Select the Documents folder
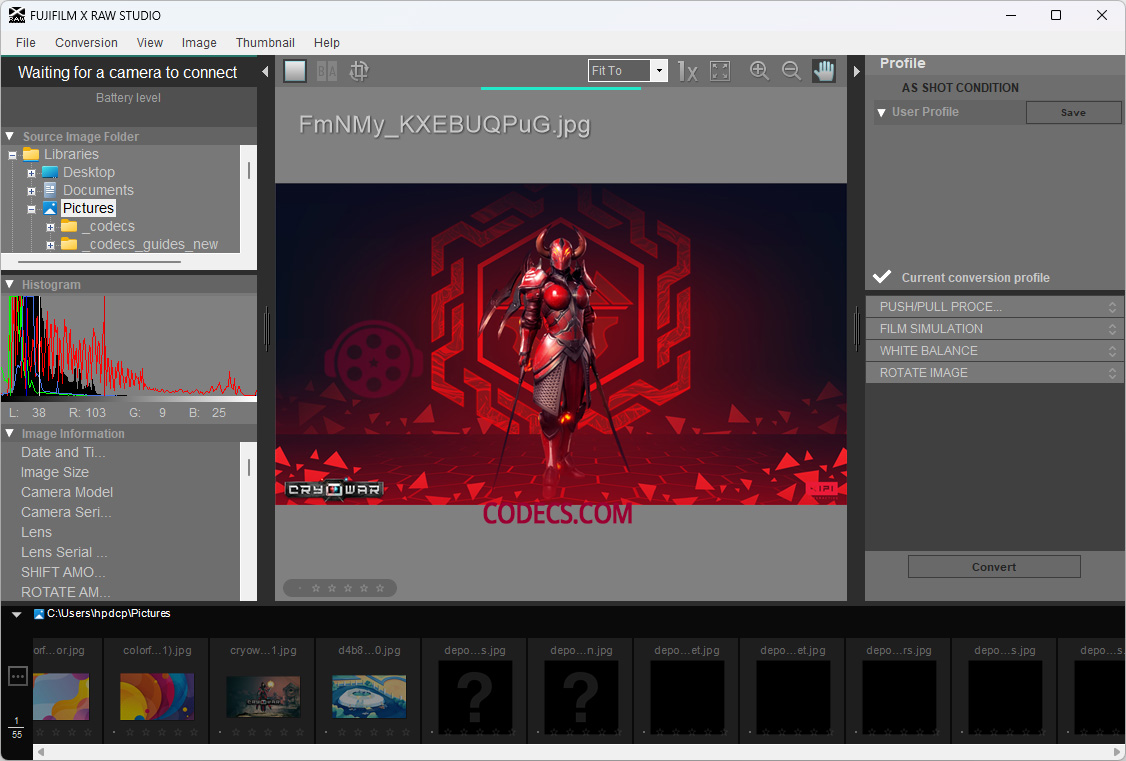Viewport: 1126px width, 761px height. tap(98, 190)
